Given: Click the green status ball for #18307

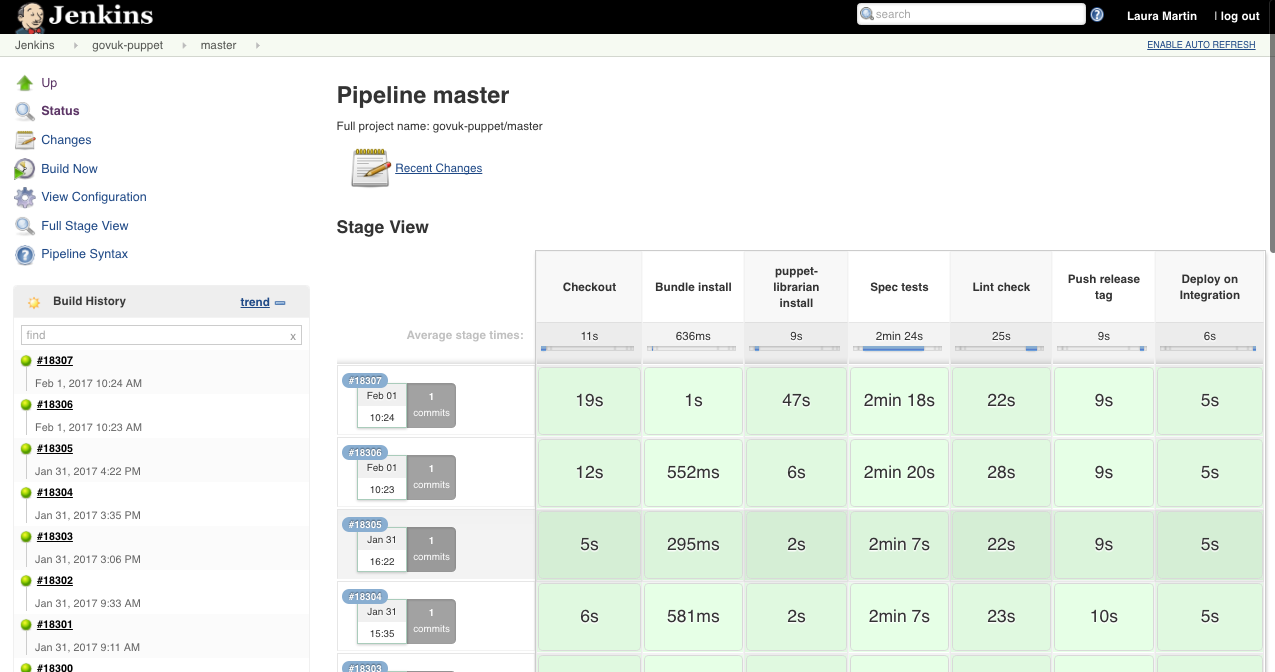Looking at the screenshot, I should point(26,361).
